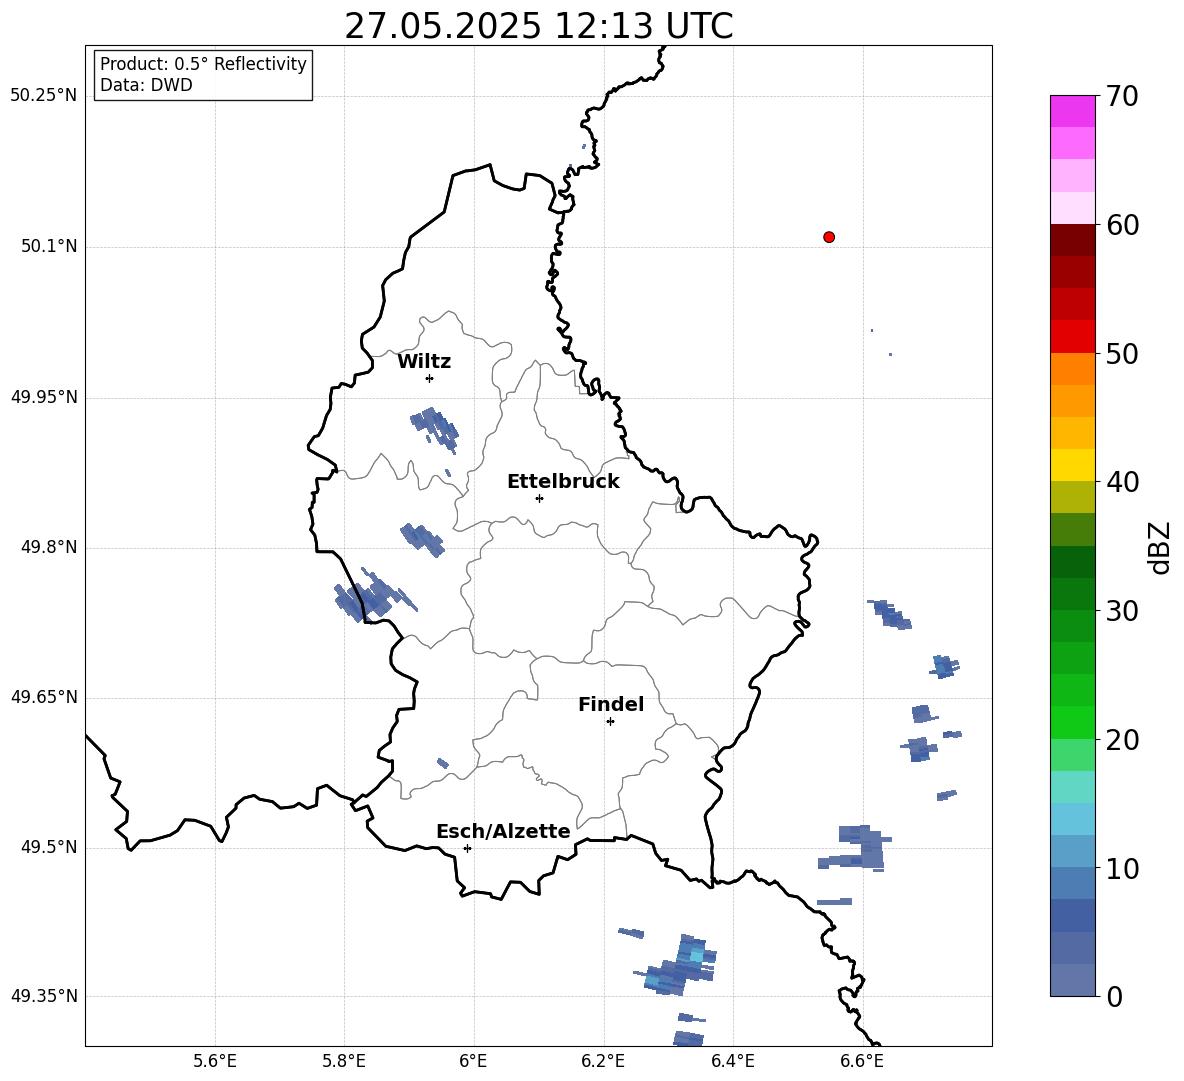This screenshot has height=1081, width=1184.
Task: Click the 0 label on colorbar
Action: coord(1115,996)
